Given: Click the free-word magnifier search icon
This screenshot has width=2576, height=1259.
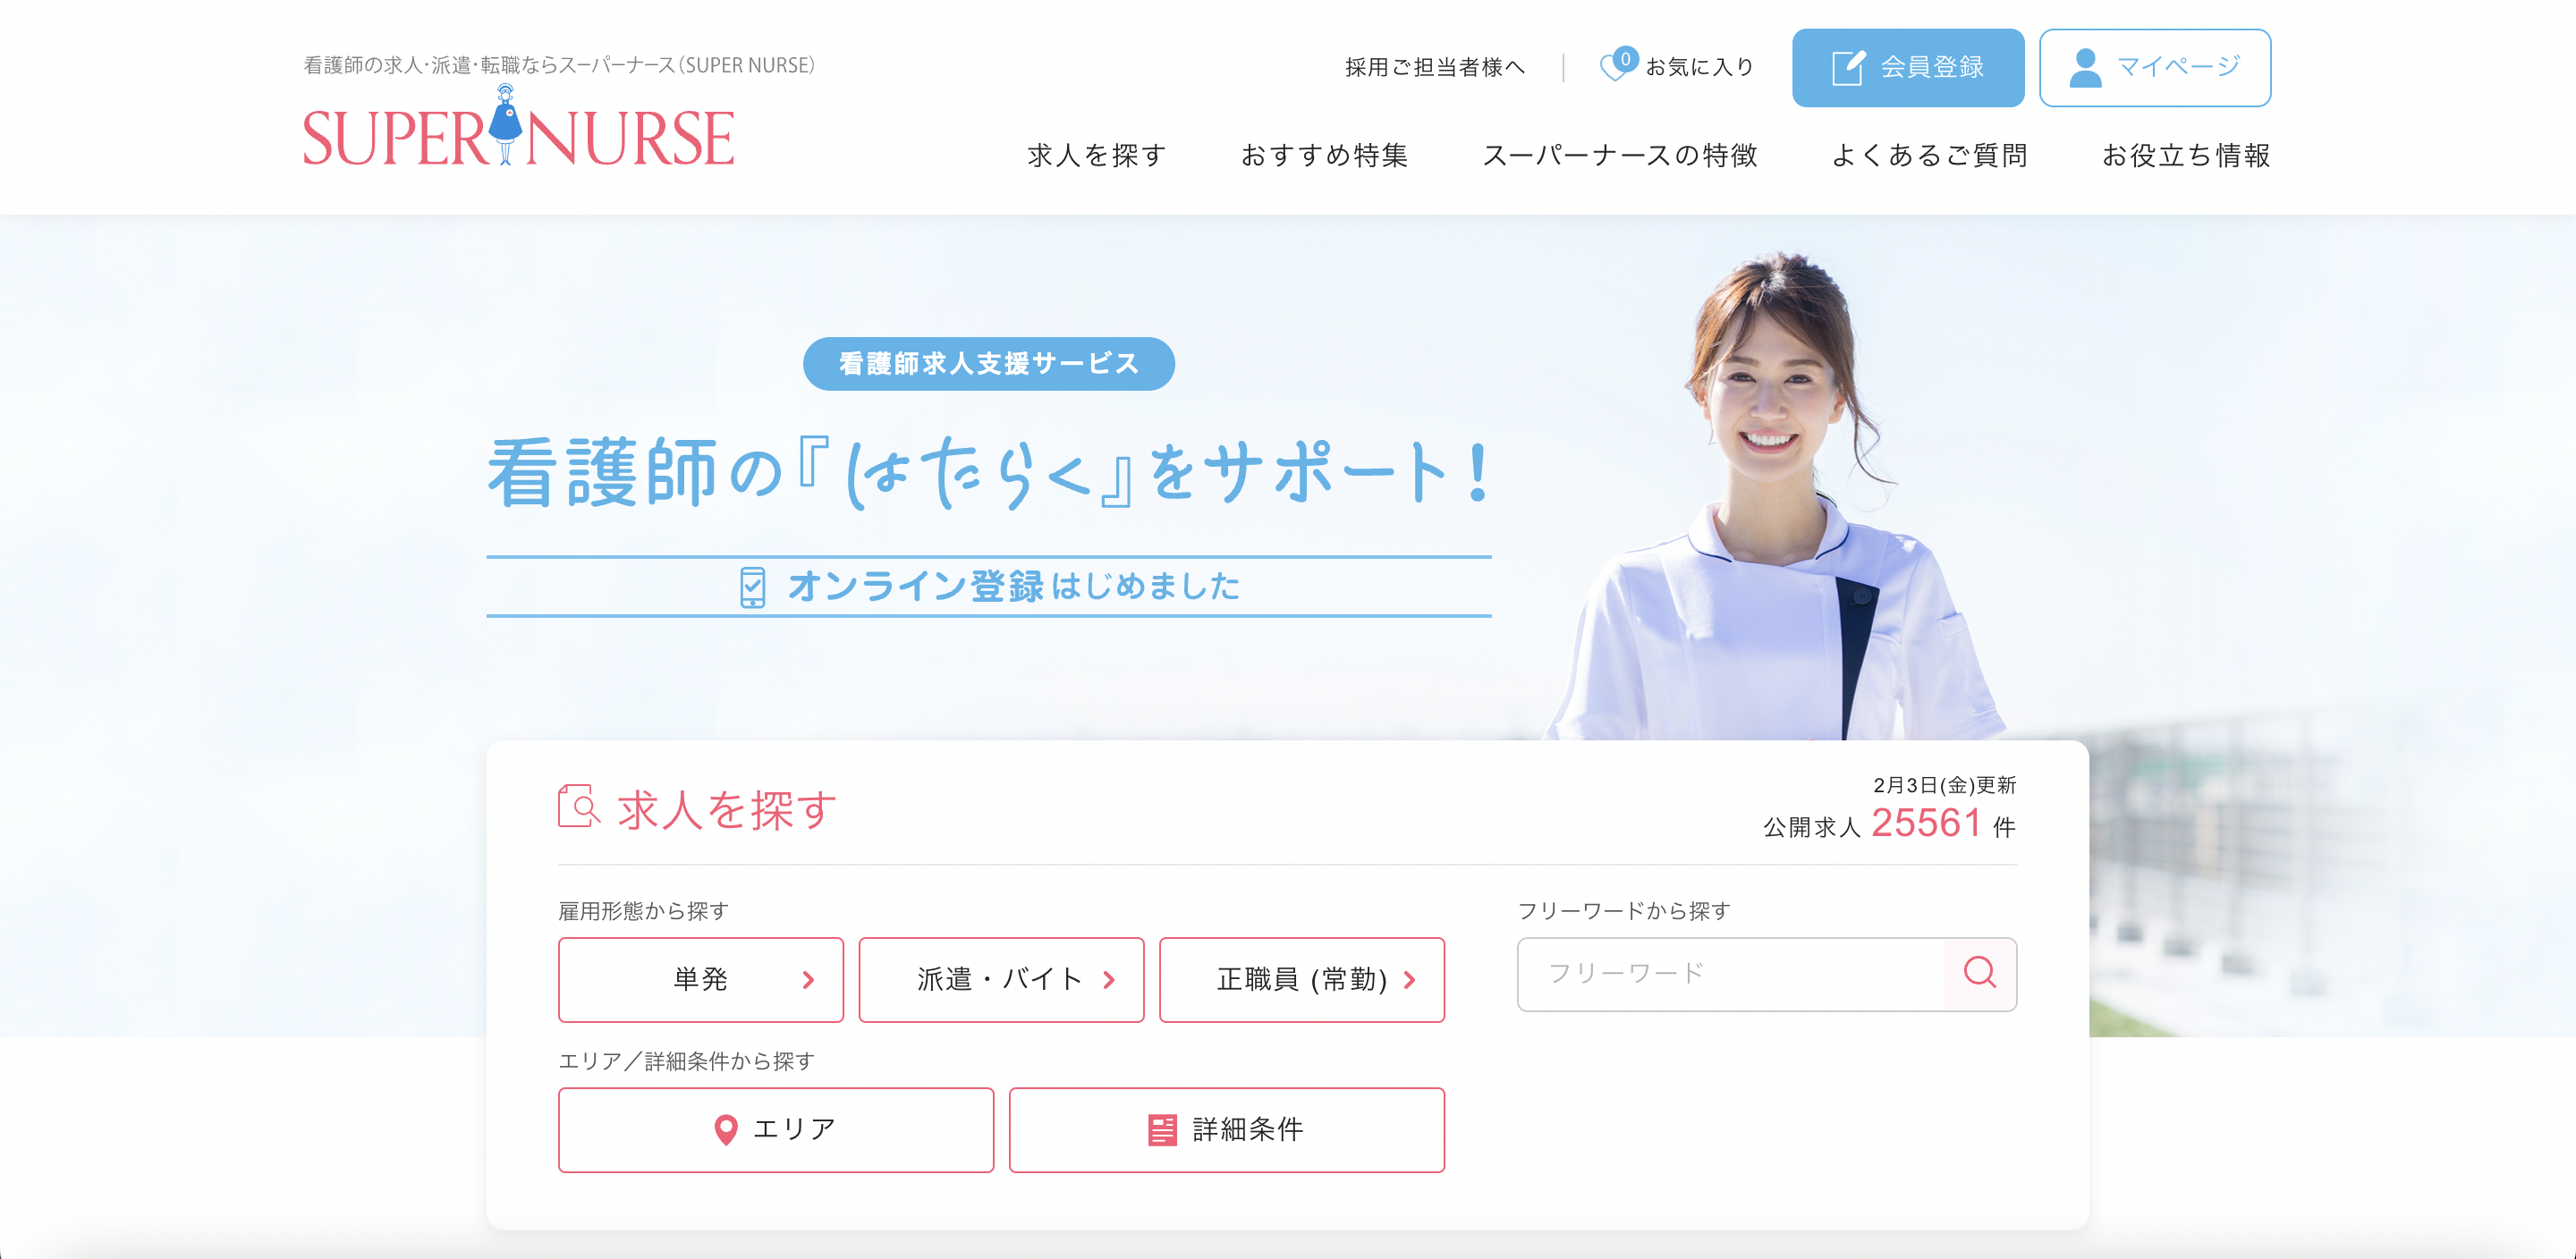Looking at the screenshot, I should click(x=1979, y=973).
